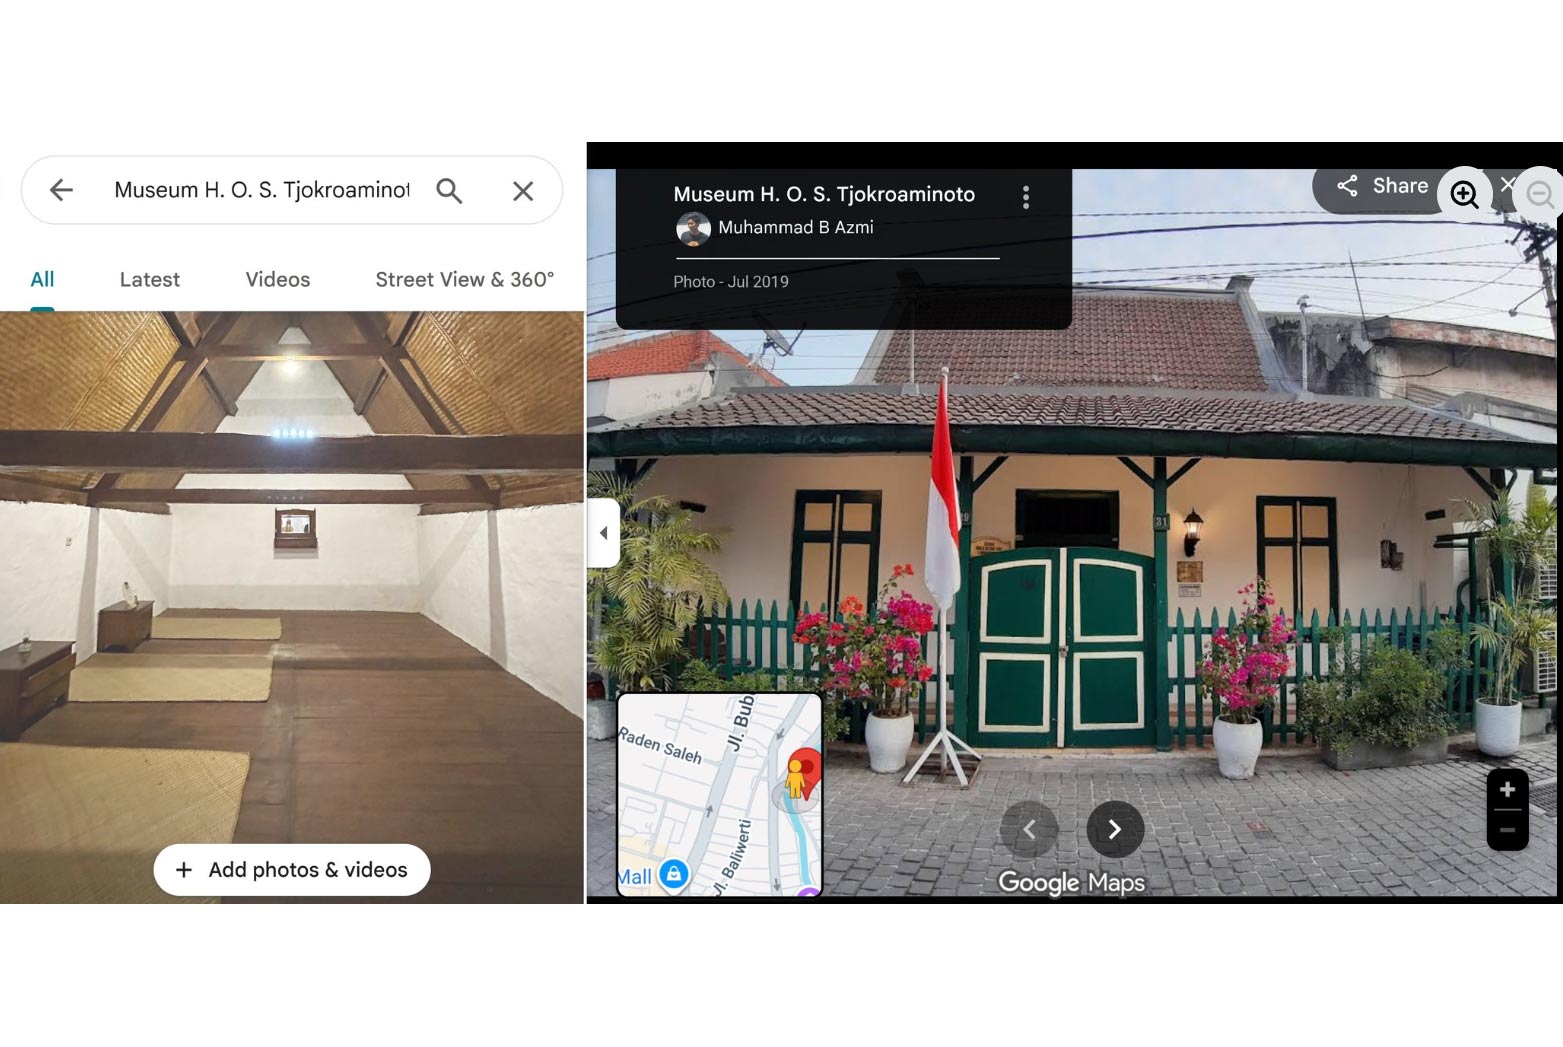Switch to Street View & 360° tab
The image size is (1563, 1047).
(464, 280)
